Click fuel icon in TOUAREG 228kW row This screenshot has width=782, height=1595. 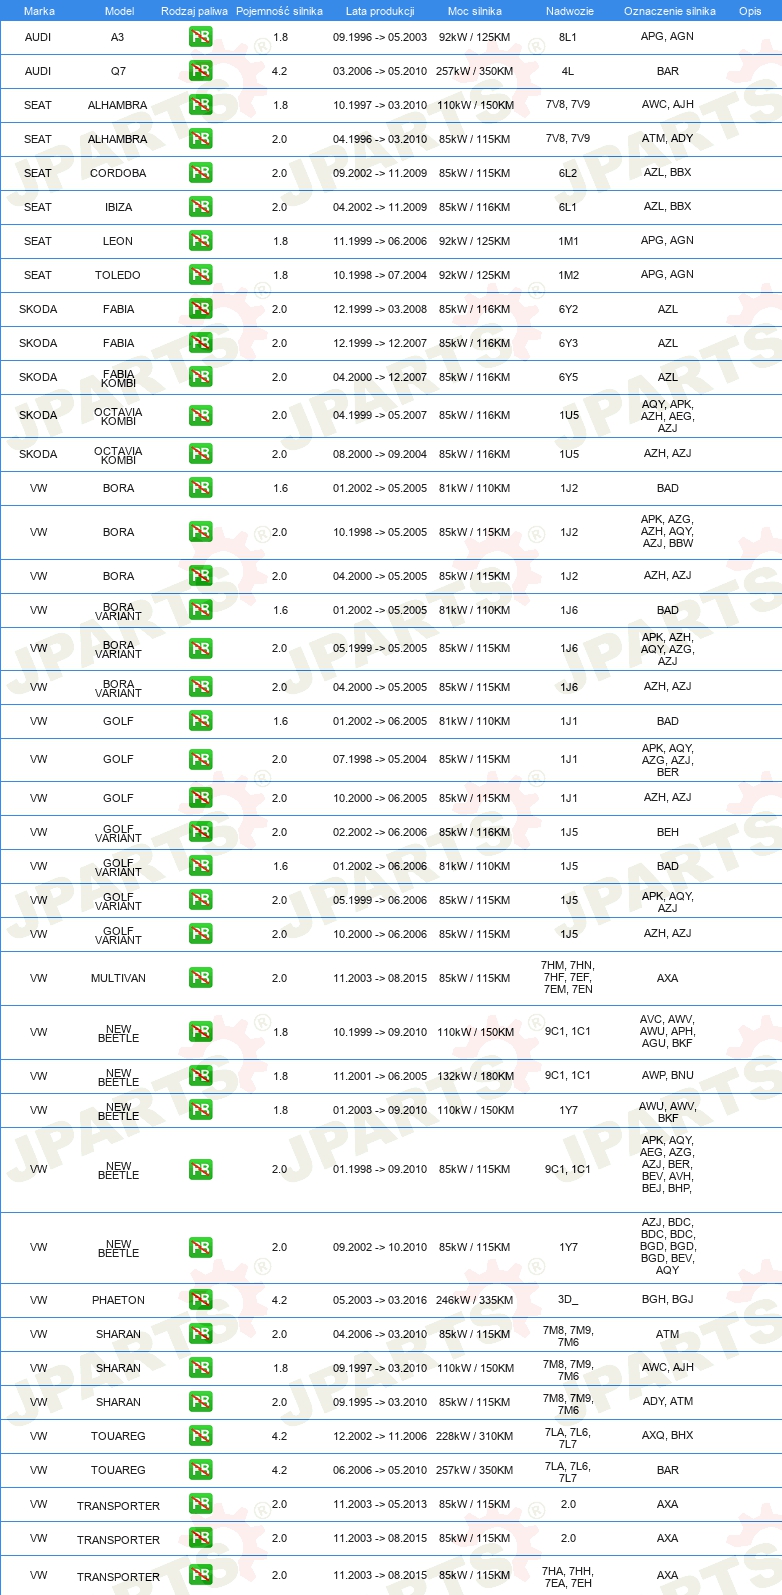tap(200, 1436)
